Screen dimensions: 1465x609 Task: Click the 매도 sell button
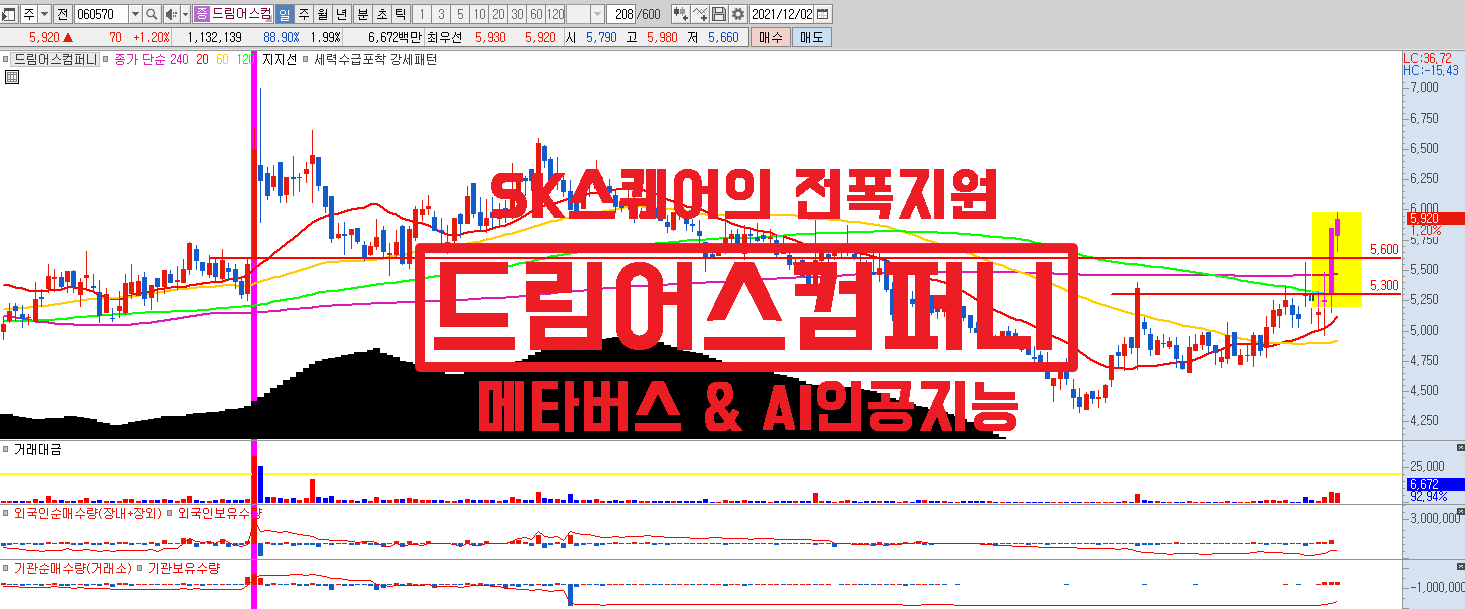811,37
